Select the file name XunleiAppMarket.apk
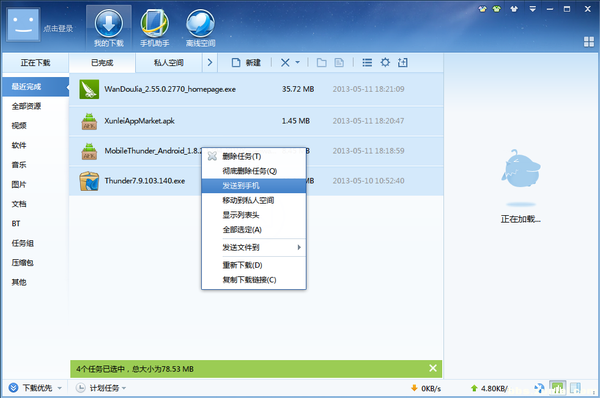The width and height of the screenshot is (600, 398). 139,121
